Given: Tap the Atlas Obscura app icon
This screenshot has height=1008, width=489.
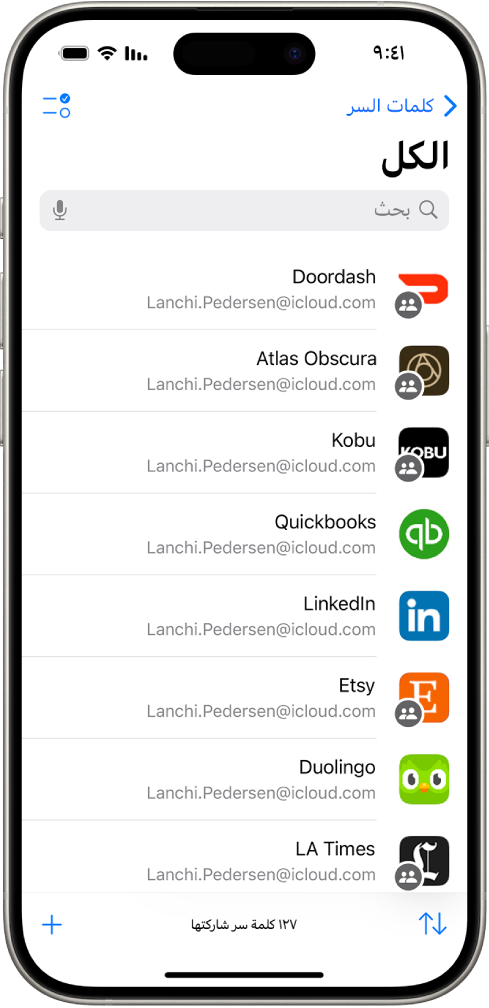Looking at the screenshot, I should click(x=423, y=371).
